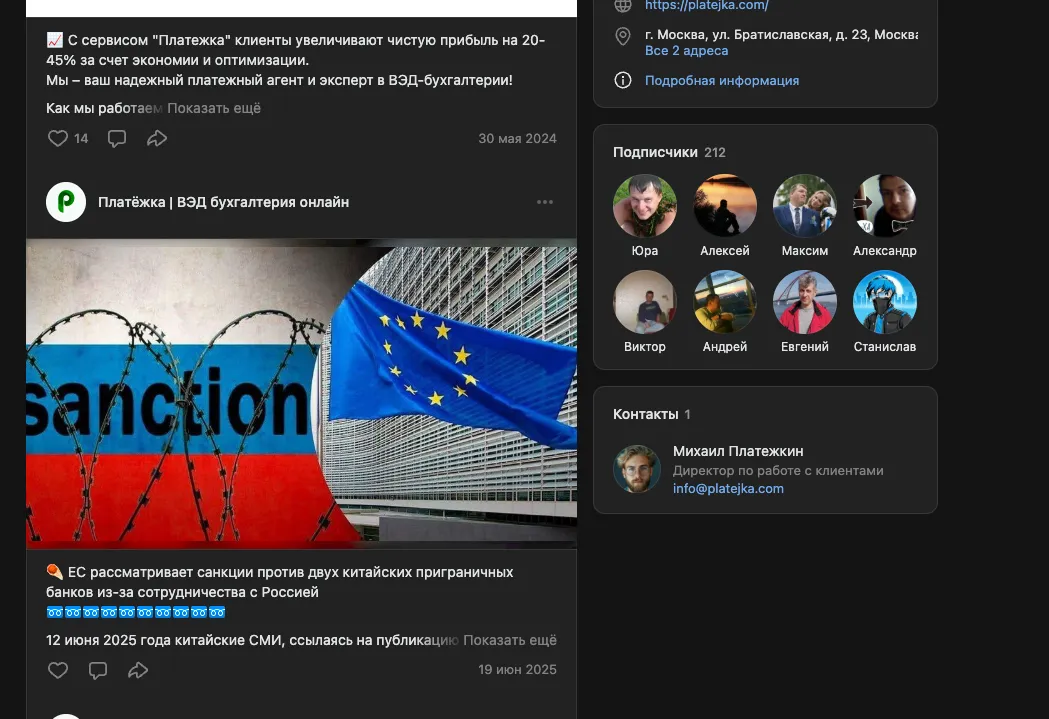Open subscriber Алексей's profile photo

[x=725, y=206]
